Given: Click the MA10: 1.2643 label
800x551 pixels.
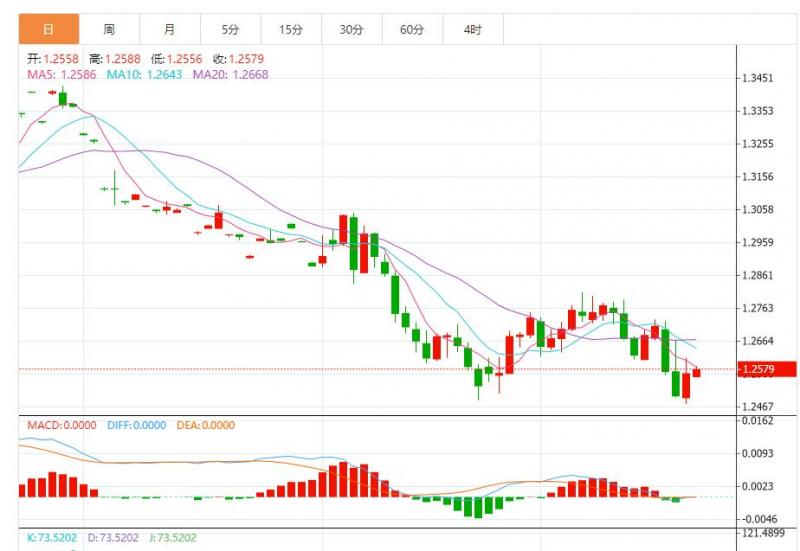Looking at the screenshot, I should coord(144,74).
